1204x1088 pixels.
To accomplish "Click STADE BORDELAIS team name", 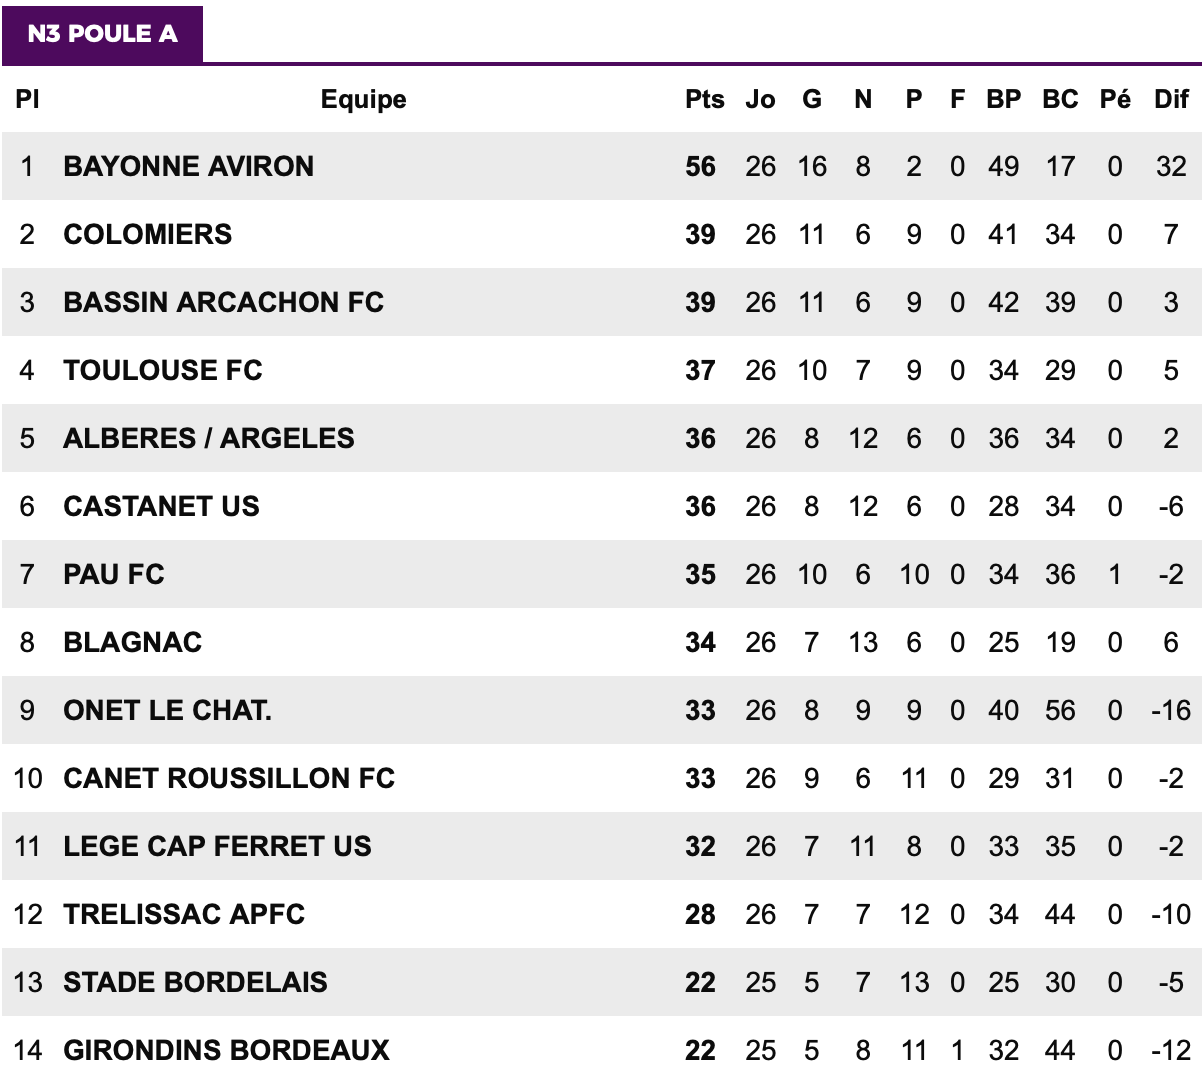I will [195, 982].
